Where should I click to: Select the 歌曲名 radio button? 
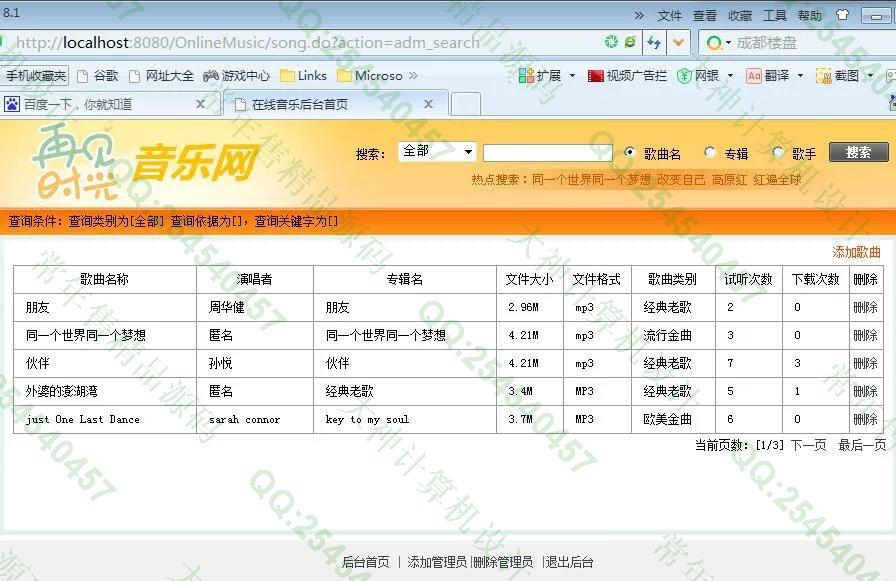[629, 153]
